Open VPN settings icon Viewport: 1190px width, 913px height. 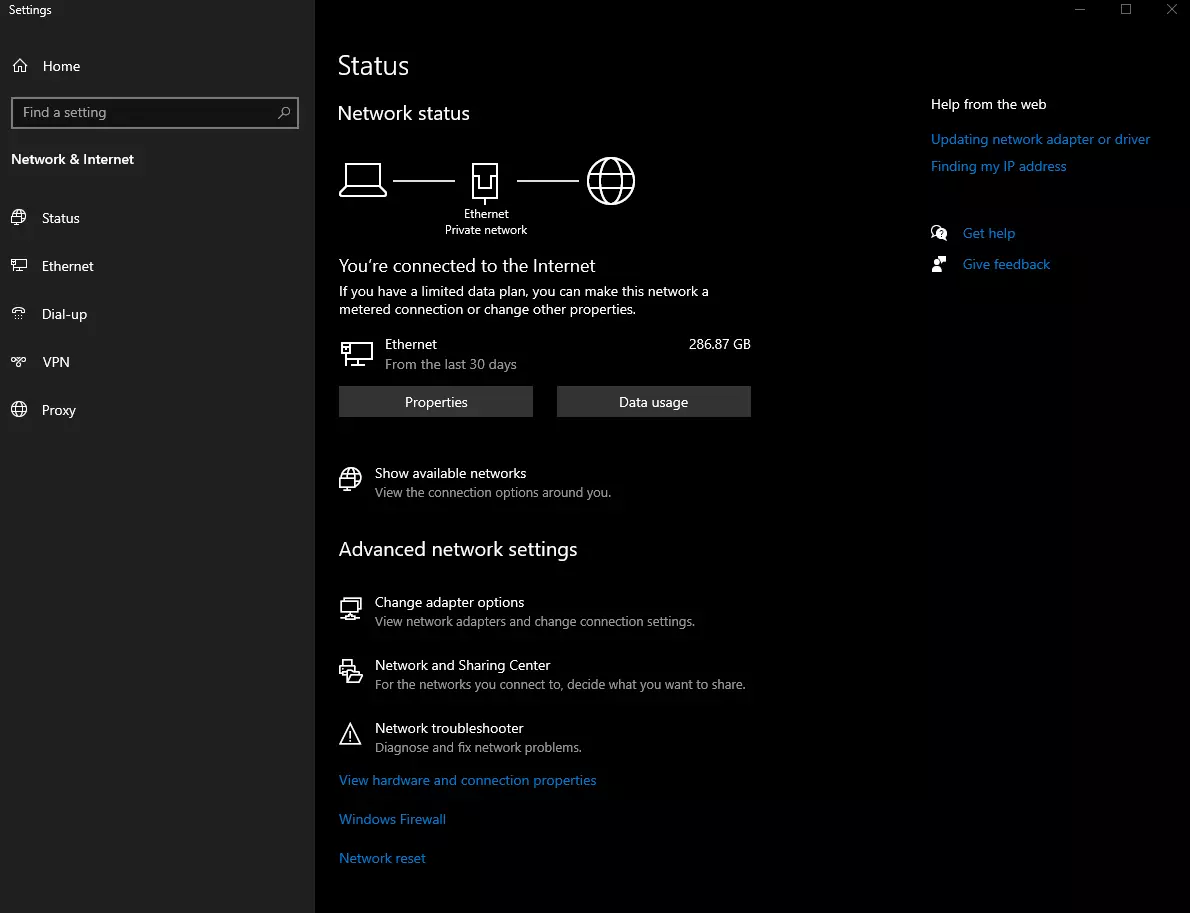(19, 362)
